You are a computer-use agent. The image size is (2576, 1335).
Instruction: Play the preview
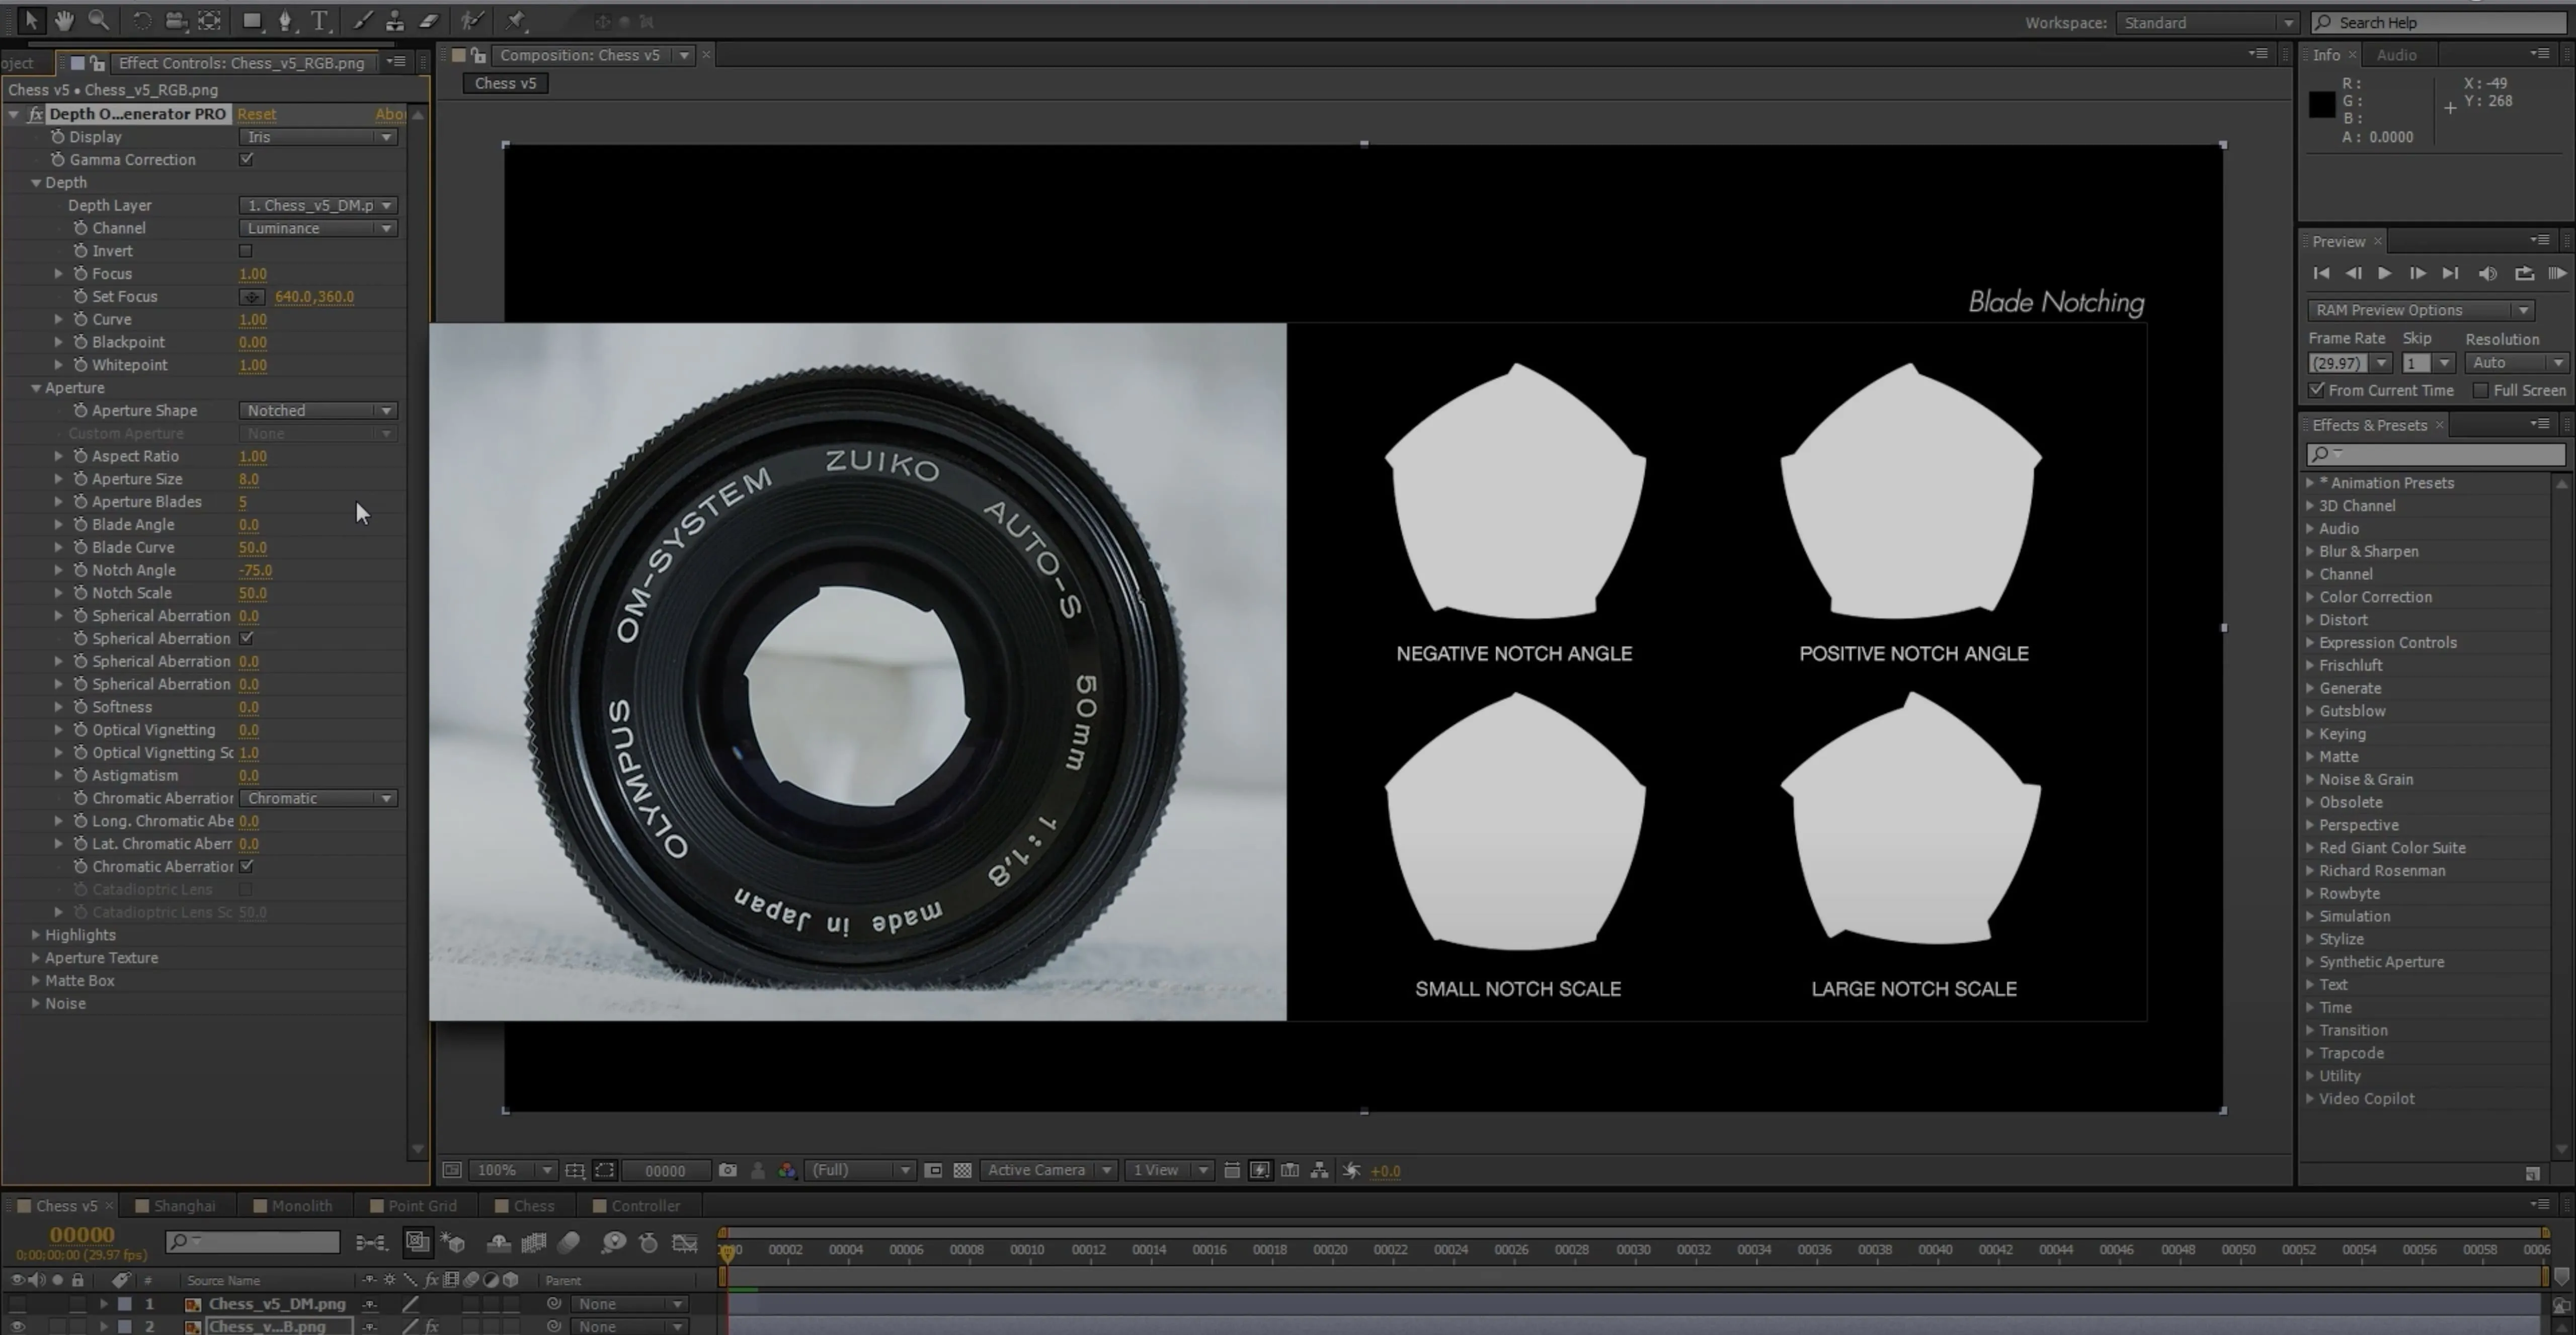tap(2385, 273)
